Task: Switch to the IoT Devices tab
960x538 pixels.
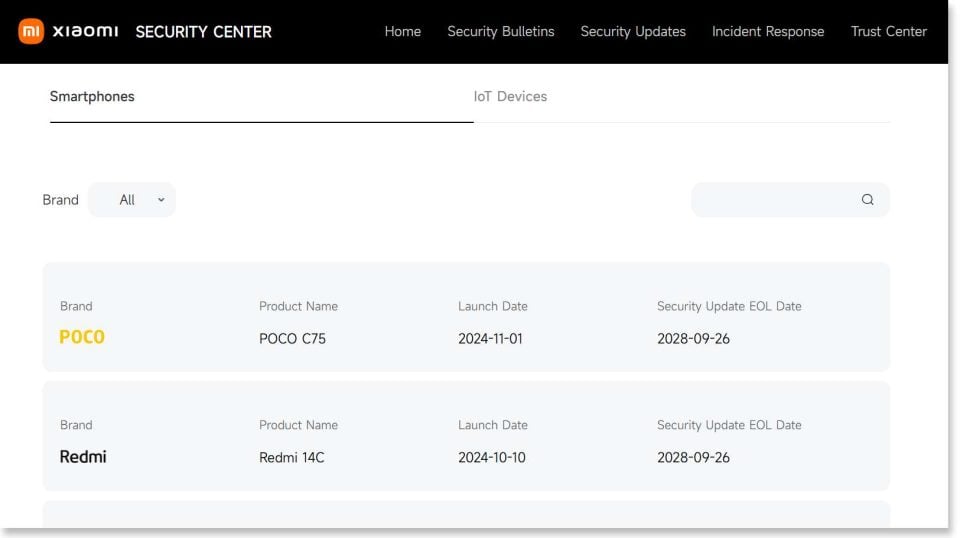Action: [510, 97]
